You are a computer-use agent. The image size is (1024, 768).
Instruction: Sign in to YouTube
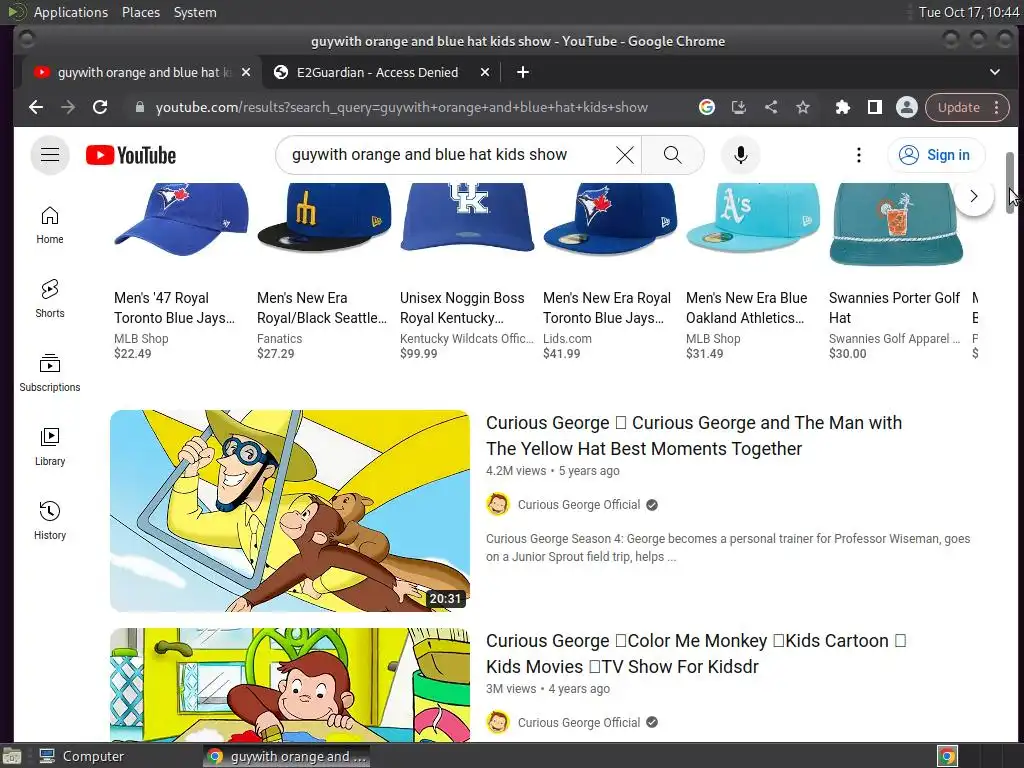(x=935, y=155)
